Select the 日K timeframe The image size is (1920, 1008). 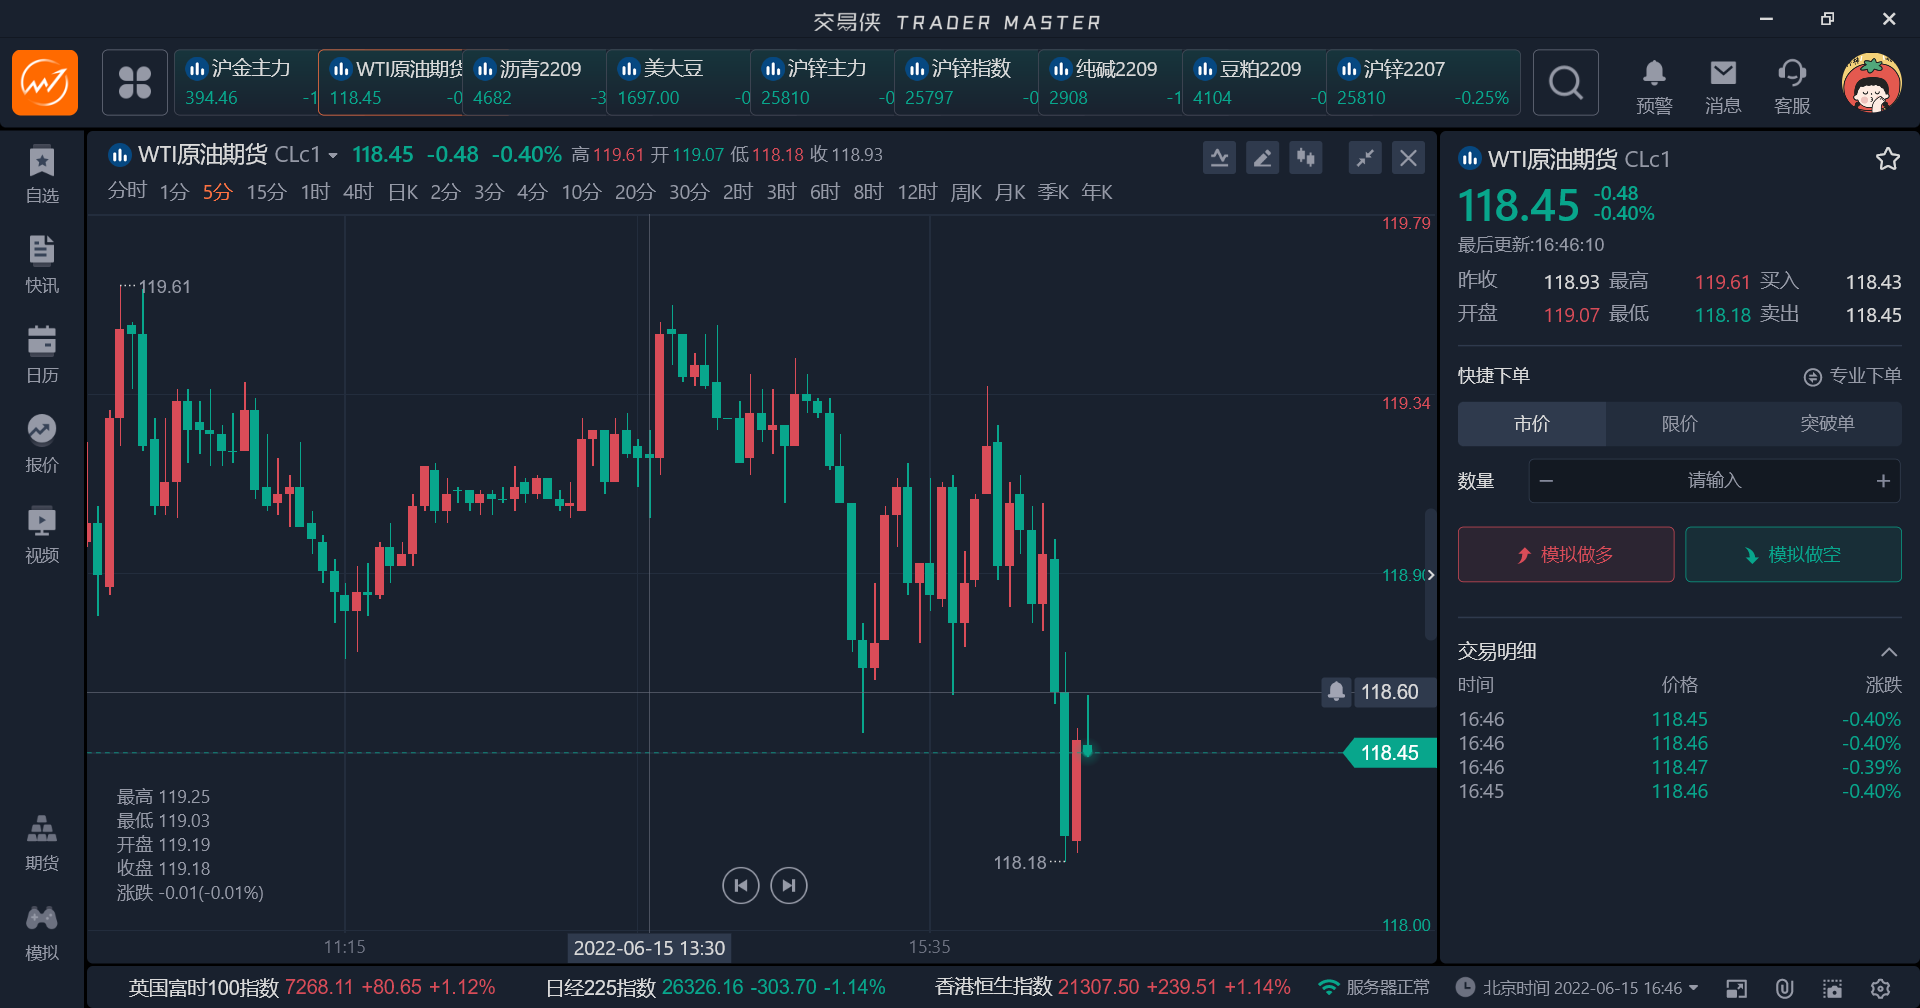point(403,191)
